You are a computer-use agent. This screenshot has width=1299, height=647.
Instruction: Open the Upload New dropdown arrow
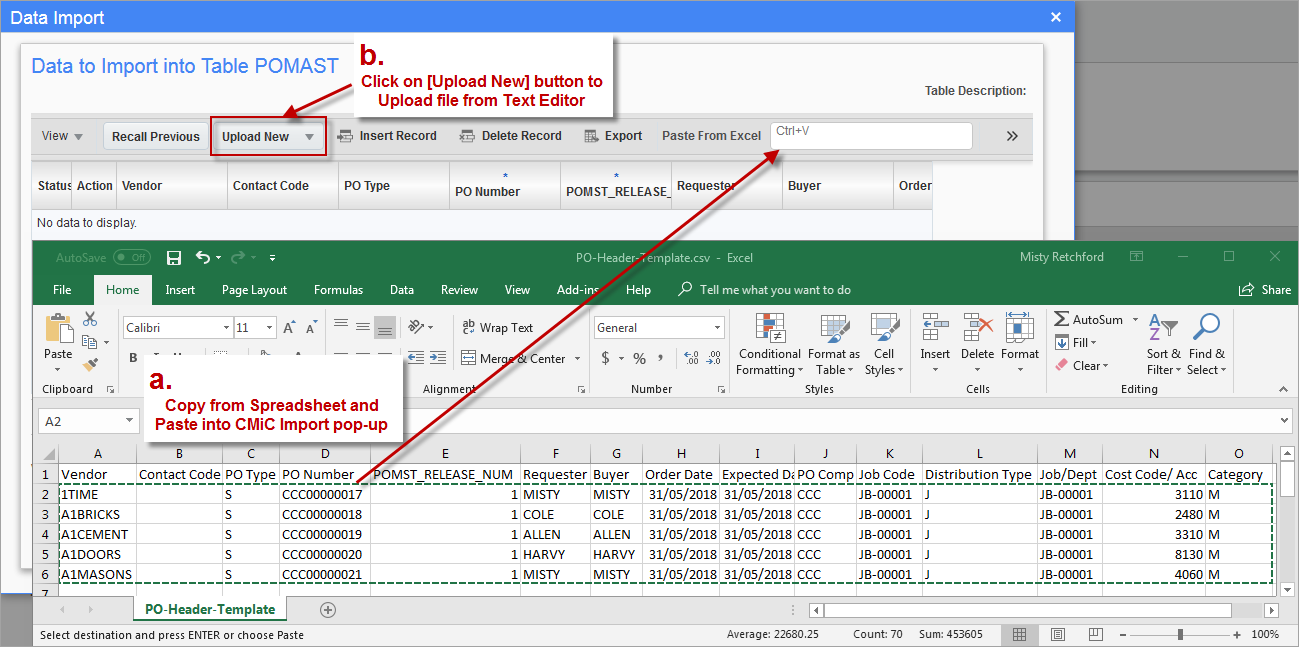point(310,137)
